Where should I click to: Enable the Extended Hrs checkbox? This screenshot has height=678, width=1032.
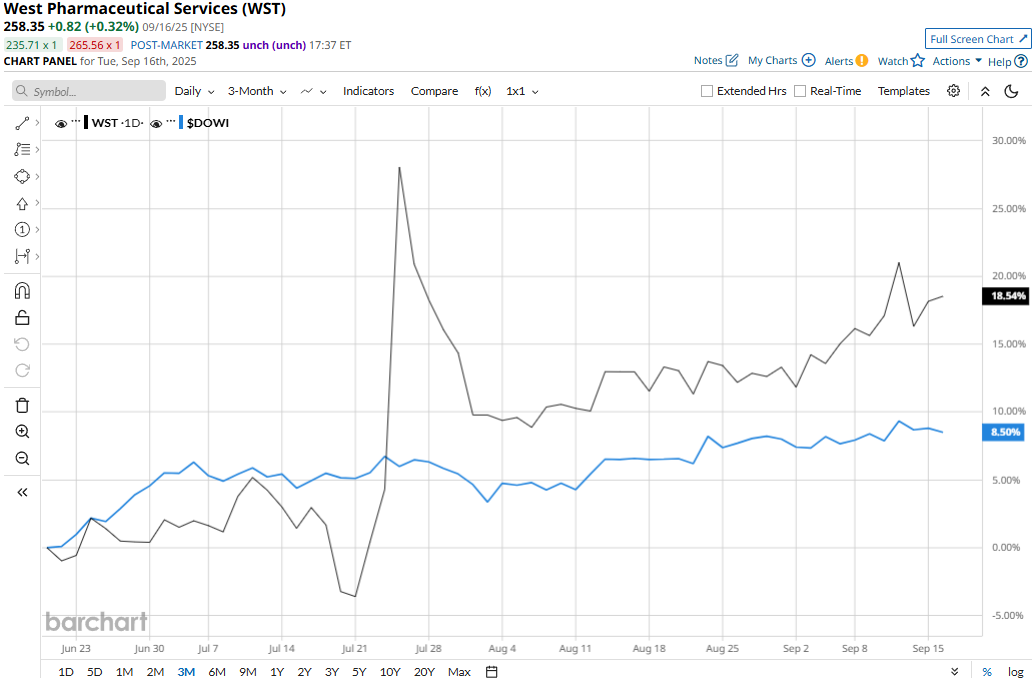pyautogui.click(x=707, y=91)
